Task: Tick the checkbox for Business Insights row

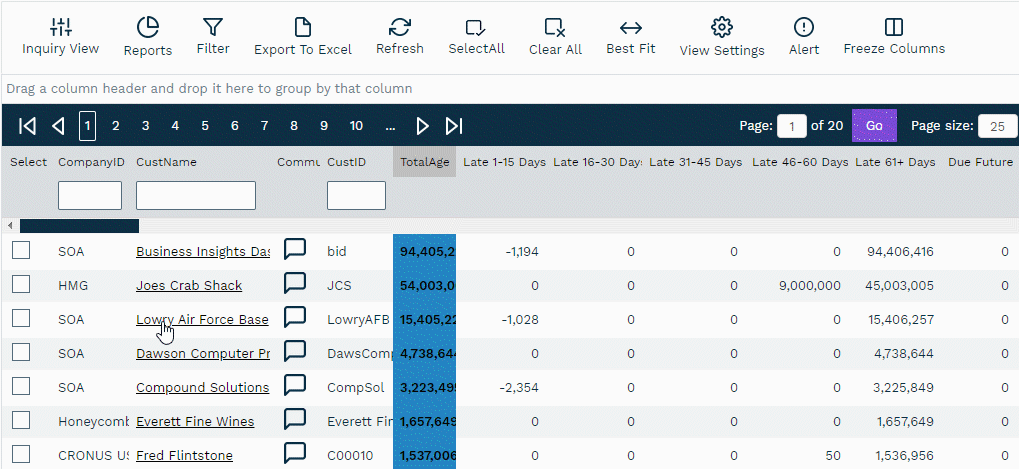Action: [x=21, y=251]
